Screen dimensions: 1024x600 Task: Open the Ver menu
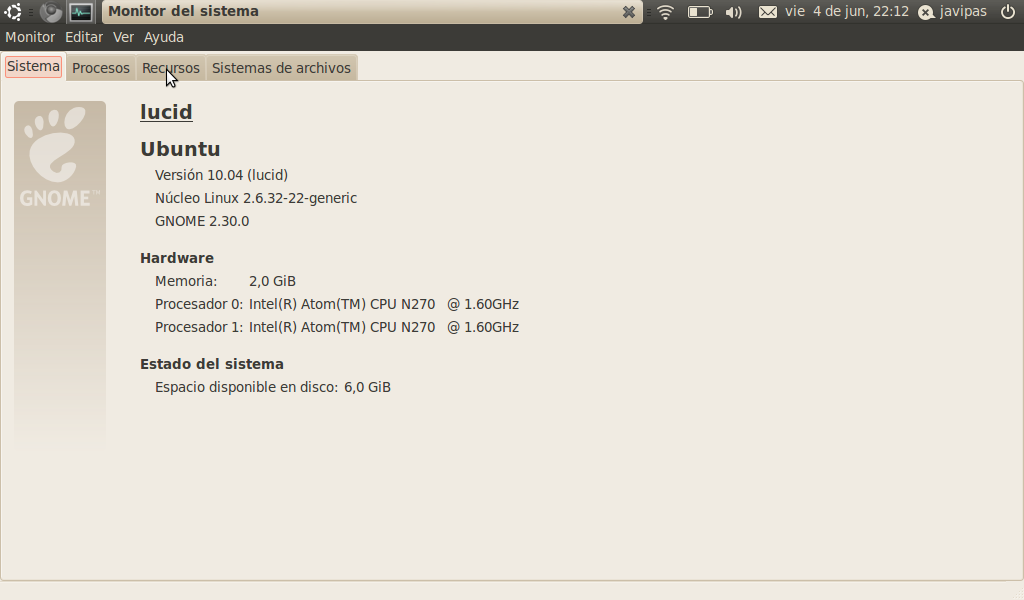(x=123, y=37)
